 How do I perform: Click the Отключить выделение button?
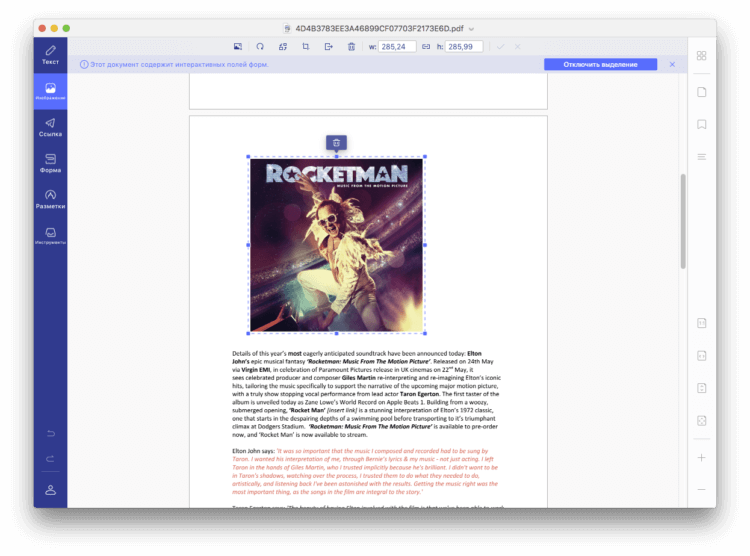600,64
